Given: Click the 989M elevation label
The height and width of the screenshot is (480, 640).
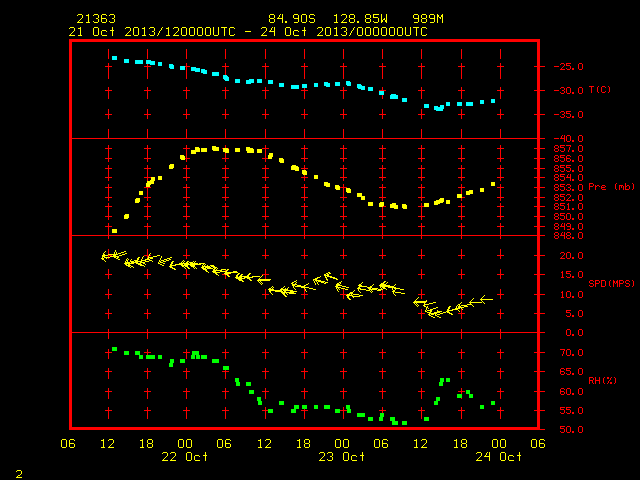Looking at the screenshot, I should (x=428, y=19).
